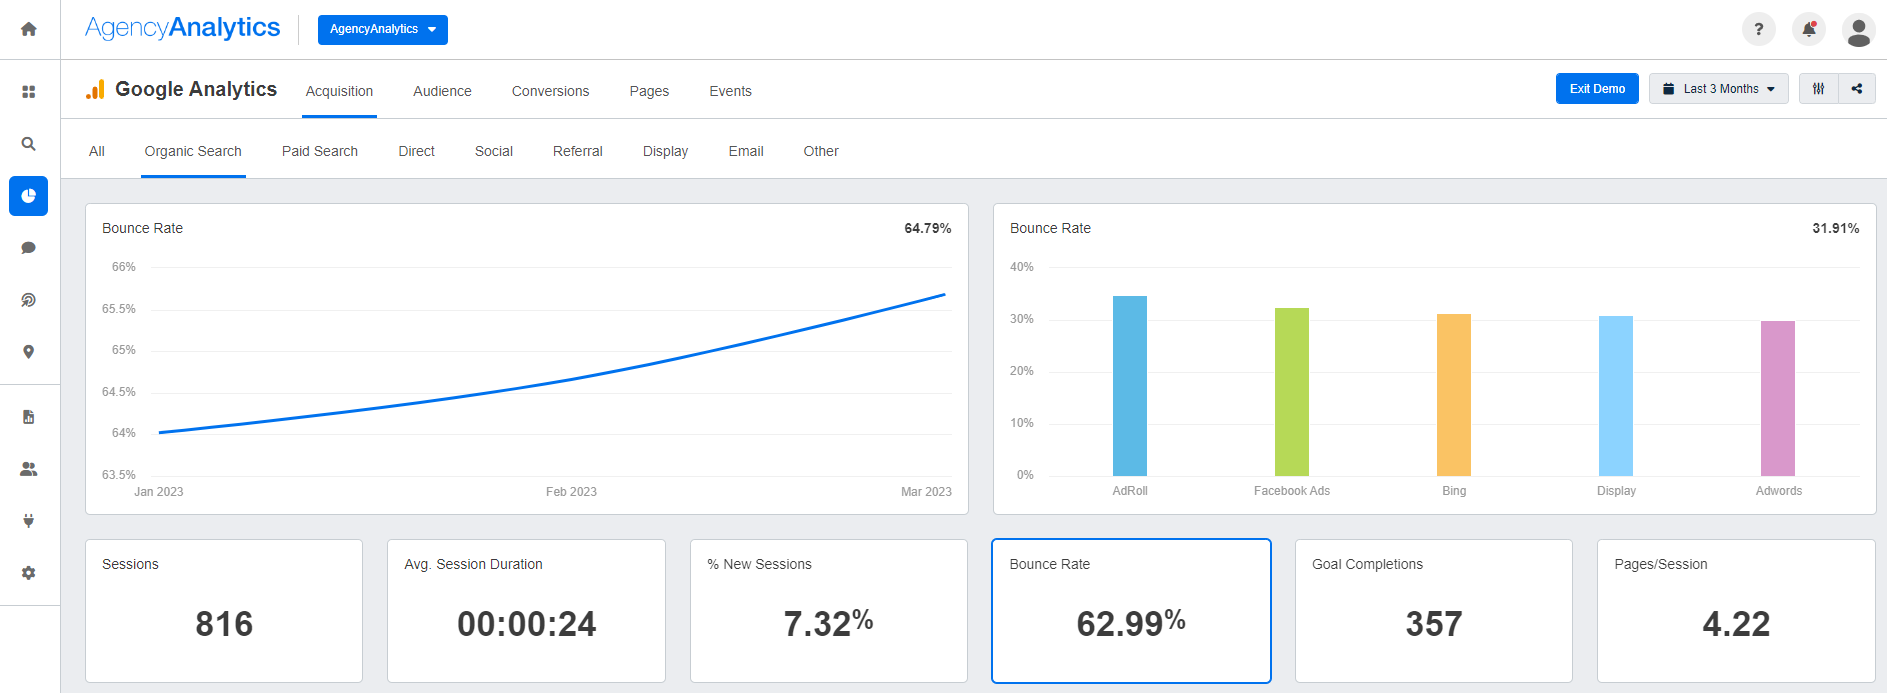The height and width of the screenshot is (693, 1887).
Task: Expand the Last 3 Months date picker
Action: click(x=1718, y=89)
